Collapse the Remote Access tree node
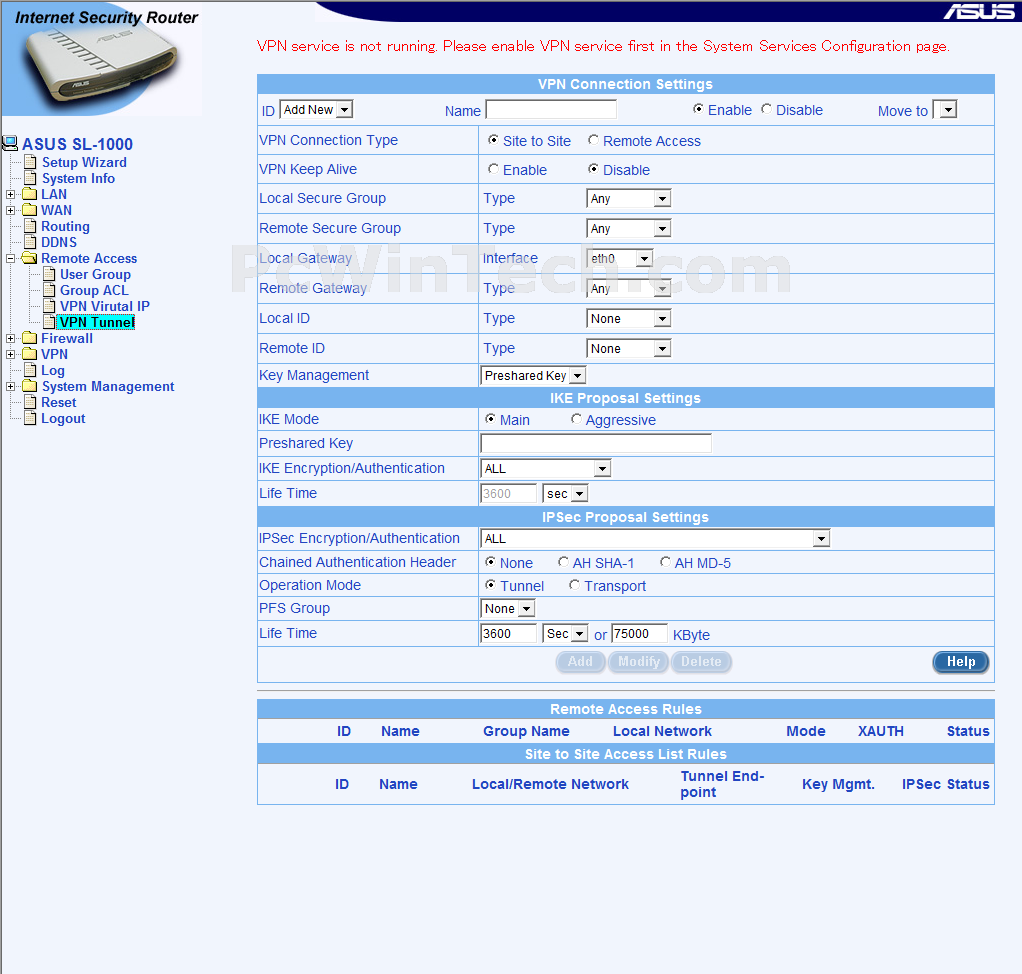This screenshot has width=1022, height=974. [x=10, y=258]
